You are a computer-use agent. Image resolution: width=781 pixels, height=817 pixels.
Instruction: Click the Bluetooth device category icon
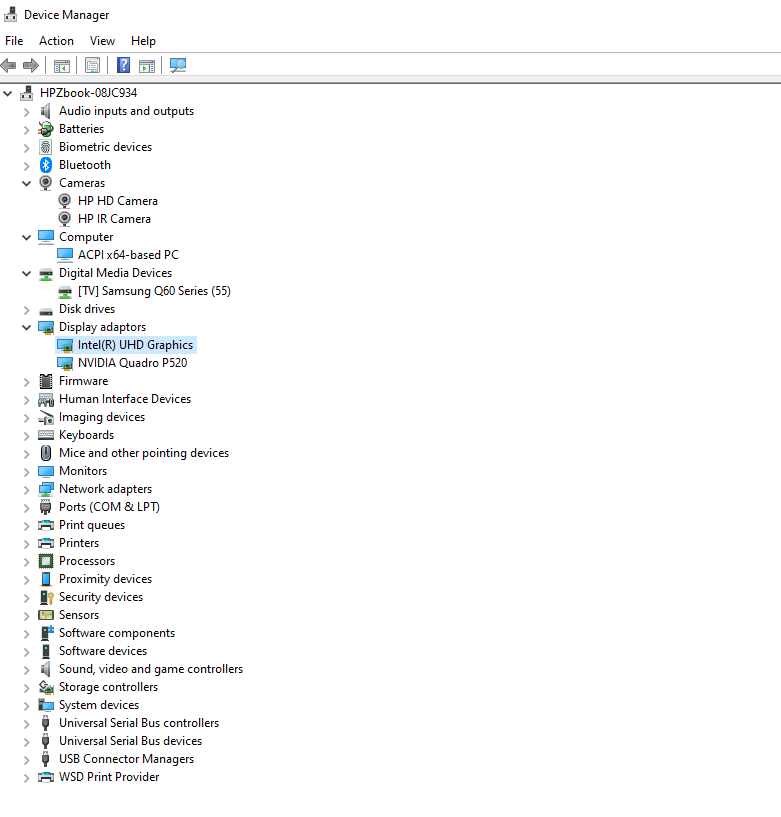point(45,165)
